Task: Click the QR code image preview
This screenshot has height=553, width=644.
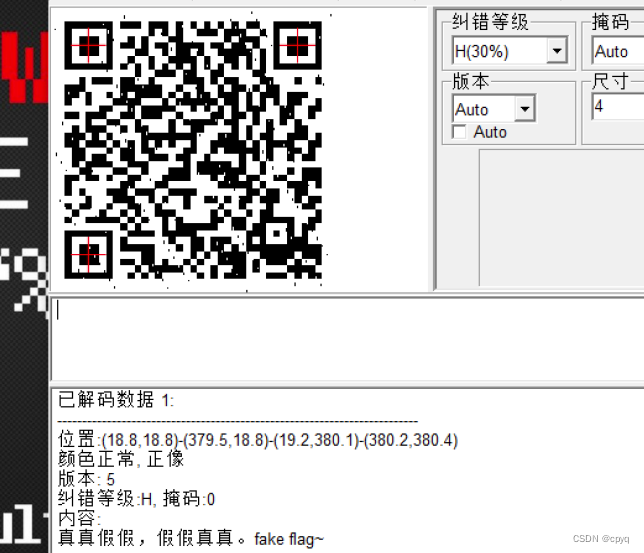Action: tap(193, 150)
